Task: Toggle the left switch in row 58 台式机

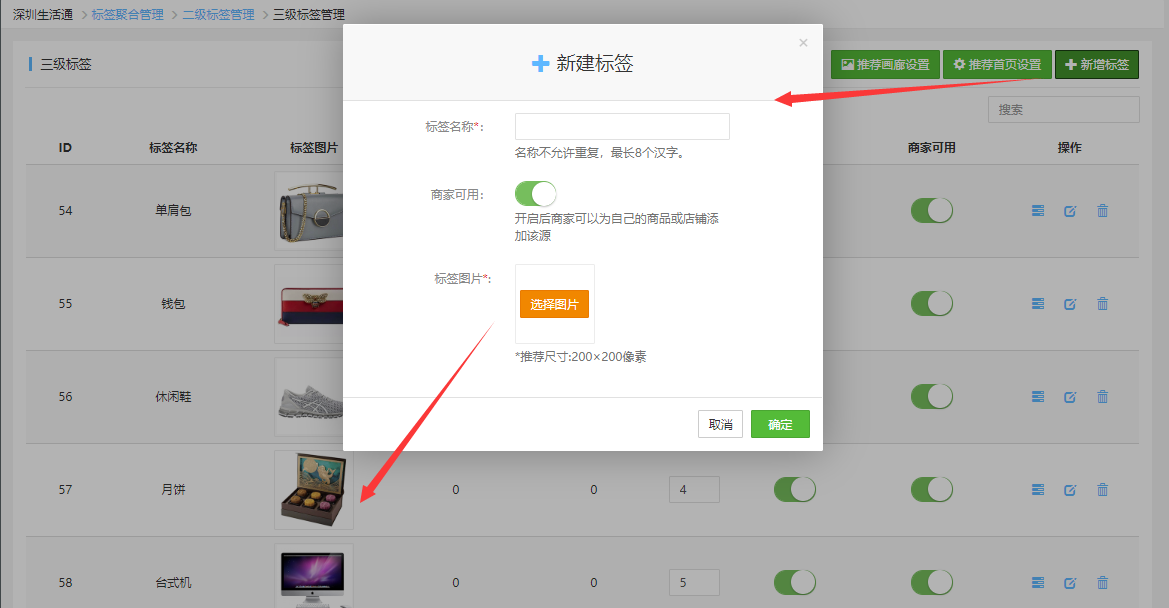Action: tap(795, 583)
